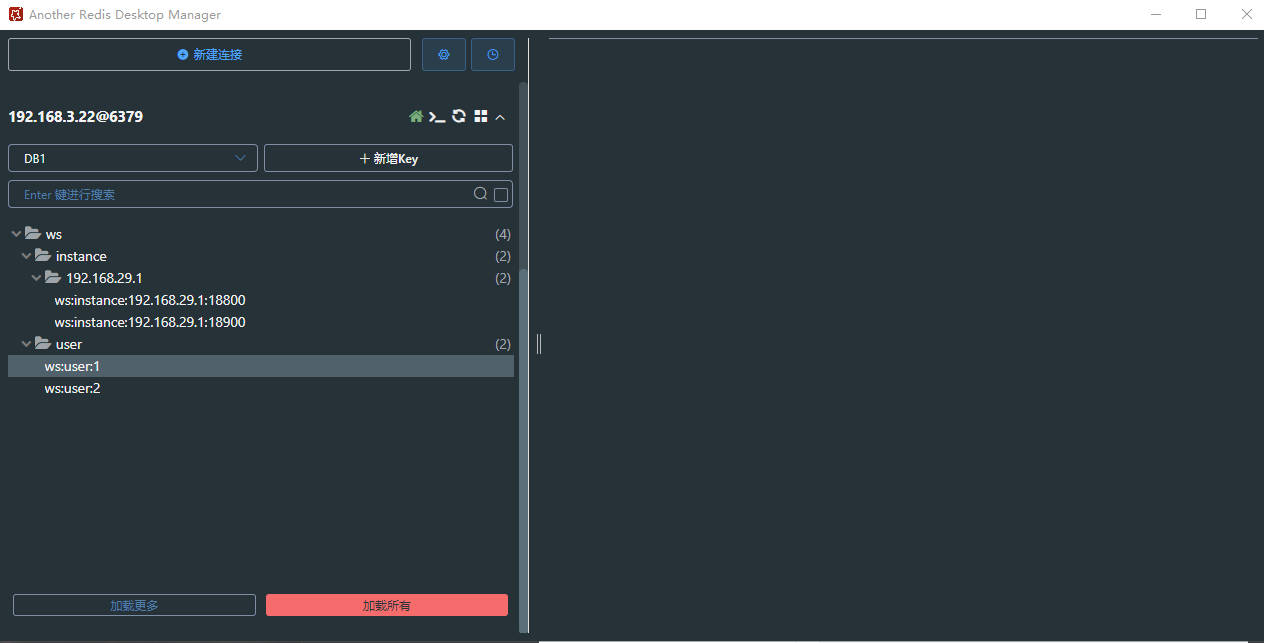Collapse the user folder arrow
The image size is (1264, 643).
(x=26, y=343)
